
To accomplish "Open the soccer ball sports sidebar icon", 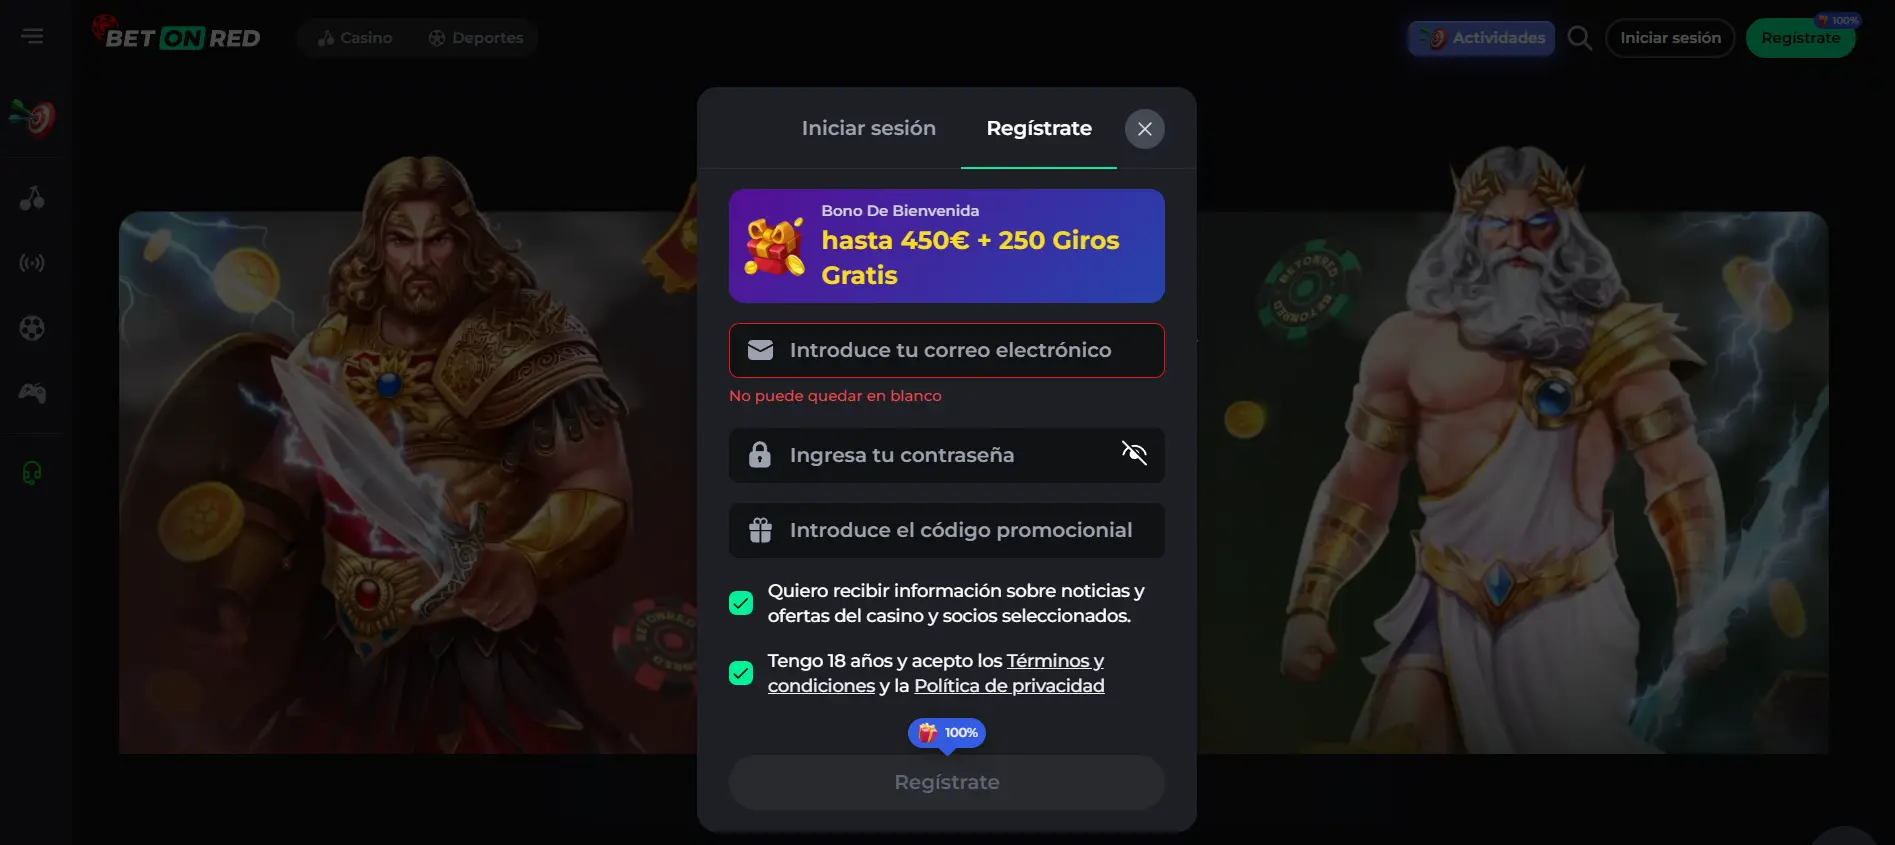I will point(32,328).
